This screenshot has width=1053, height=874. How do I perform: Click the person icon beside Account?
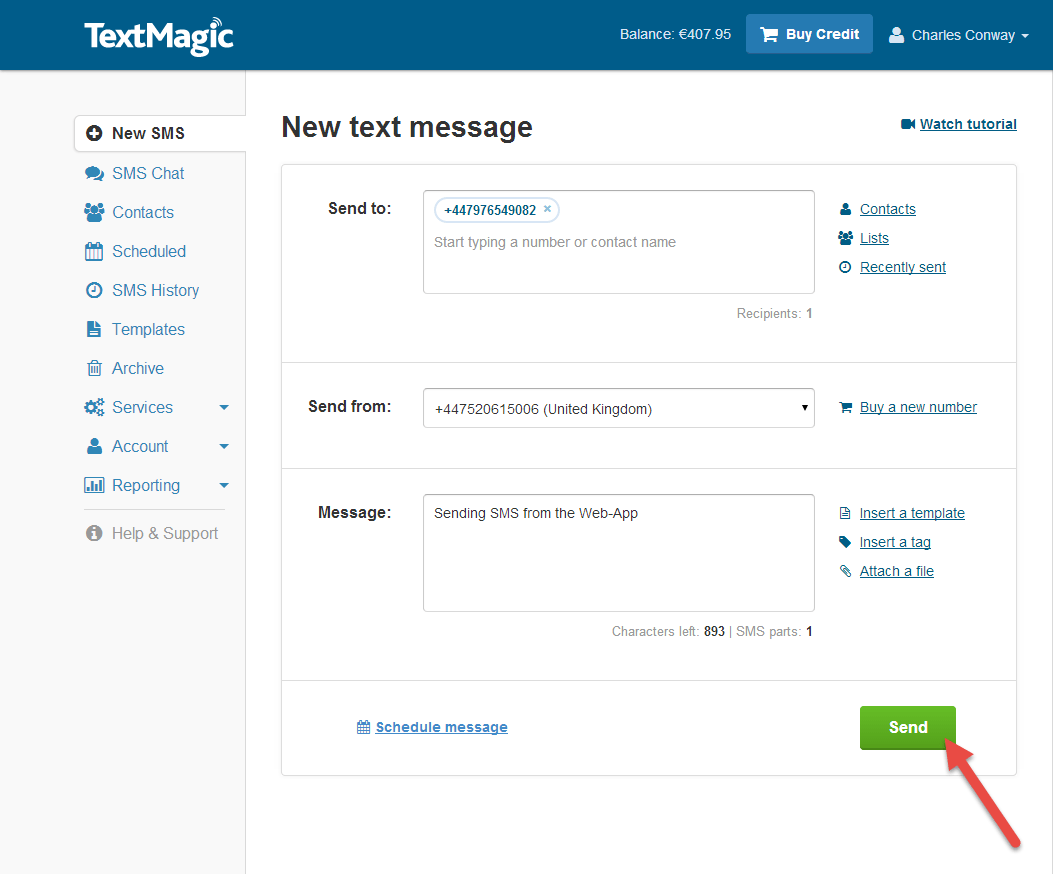[x=94, y=446]
